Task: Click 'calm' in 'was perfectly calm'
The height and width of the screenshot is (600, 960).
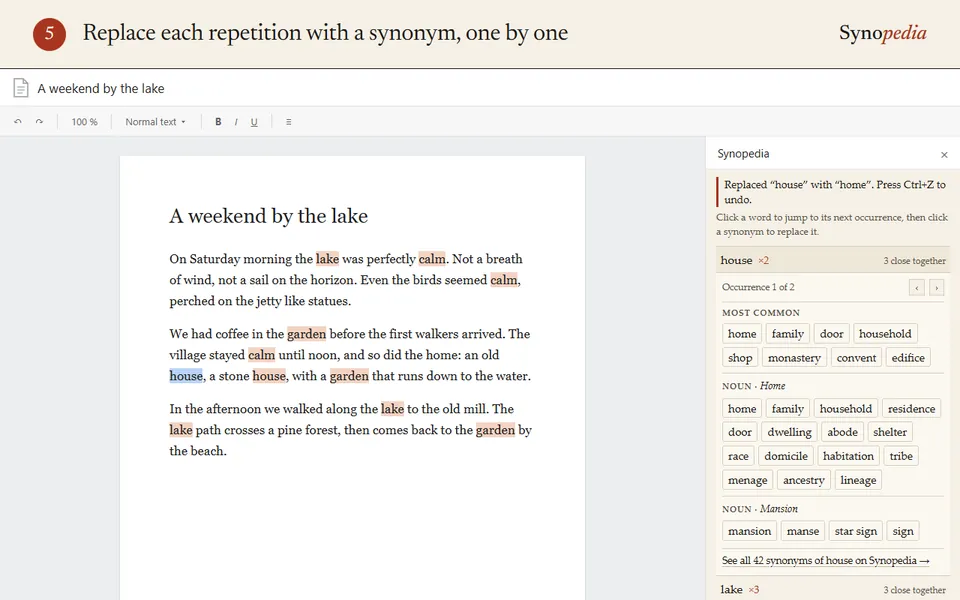Action: (x=432, y=259)
